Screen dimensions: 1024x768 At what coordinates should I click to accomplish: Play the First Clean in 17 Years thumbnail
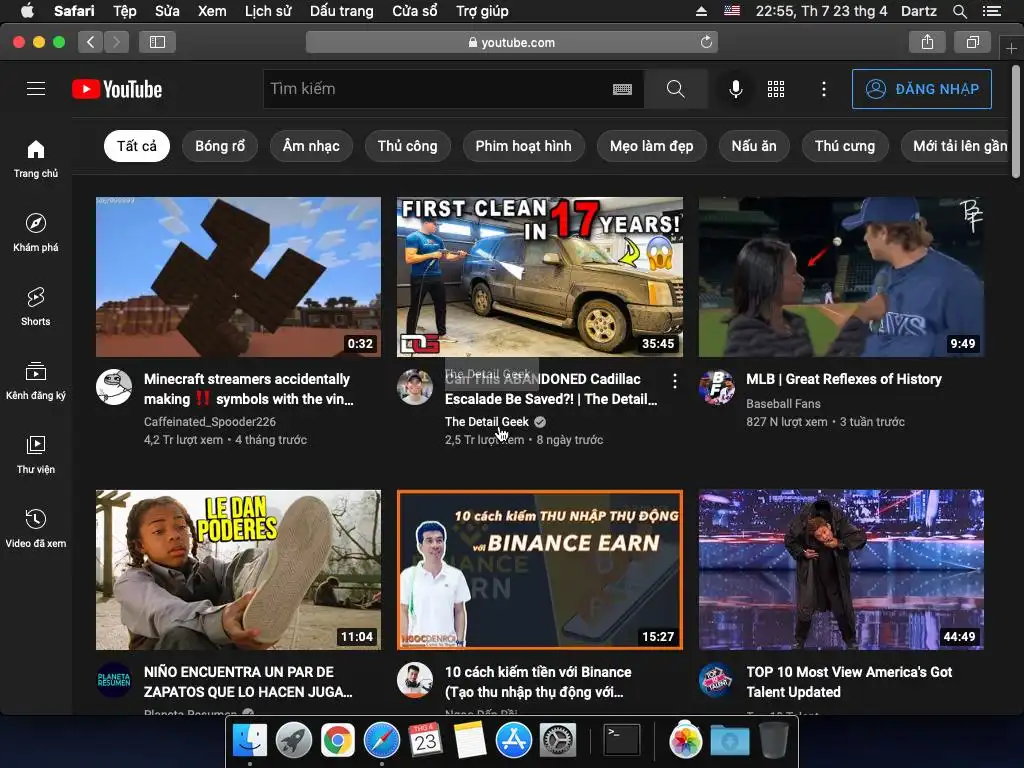pos(540,277)
